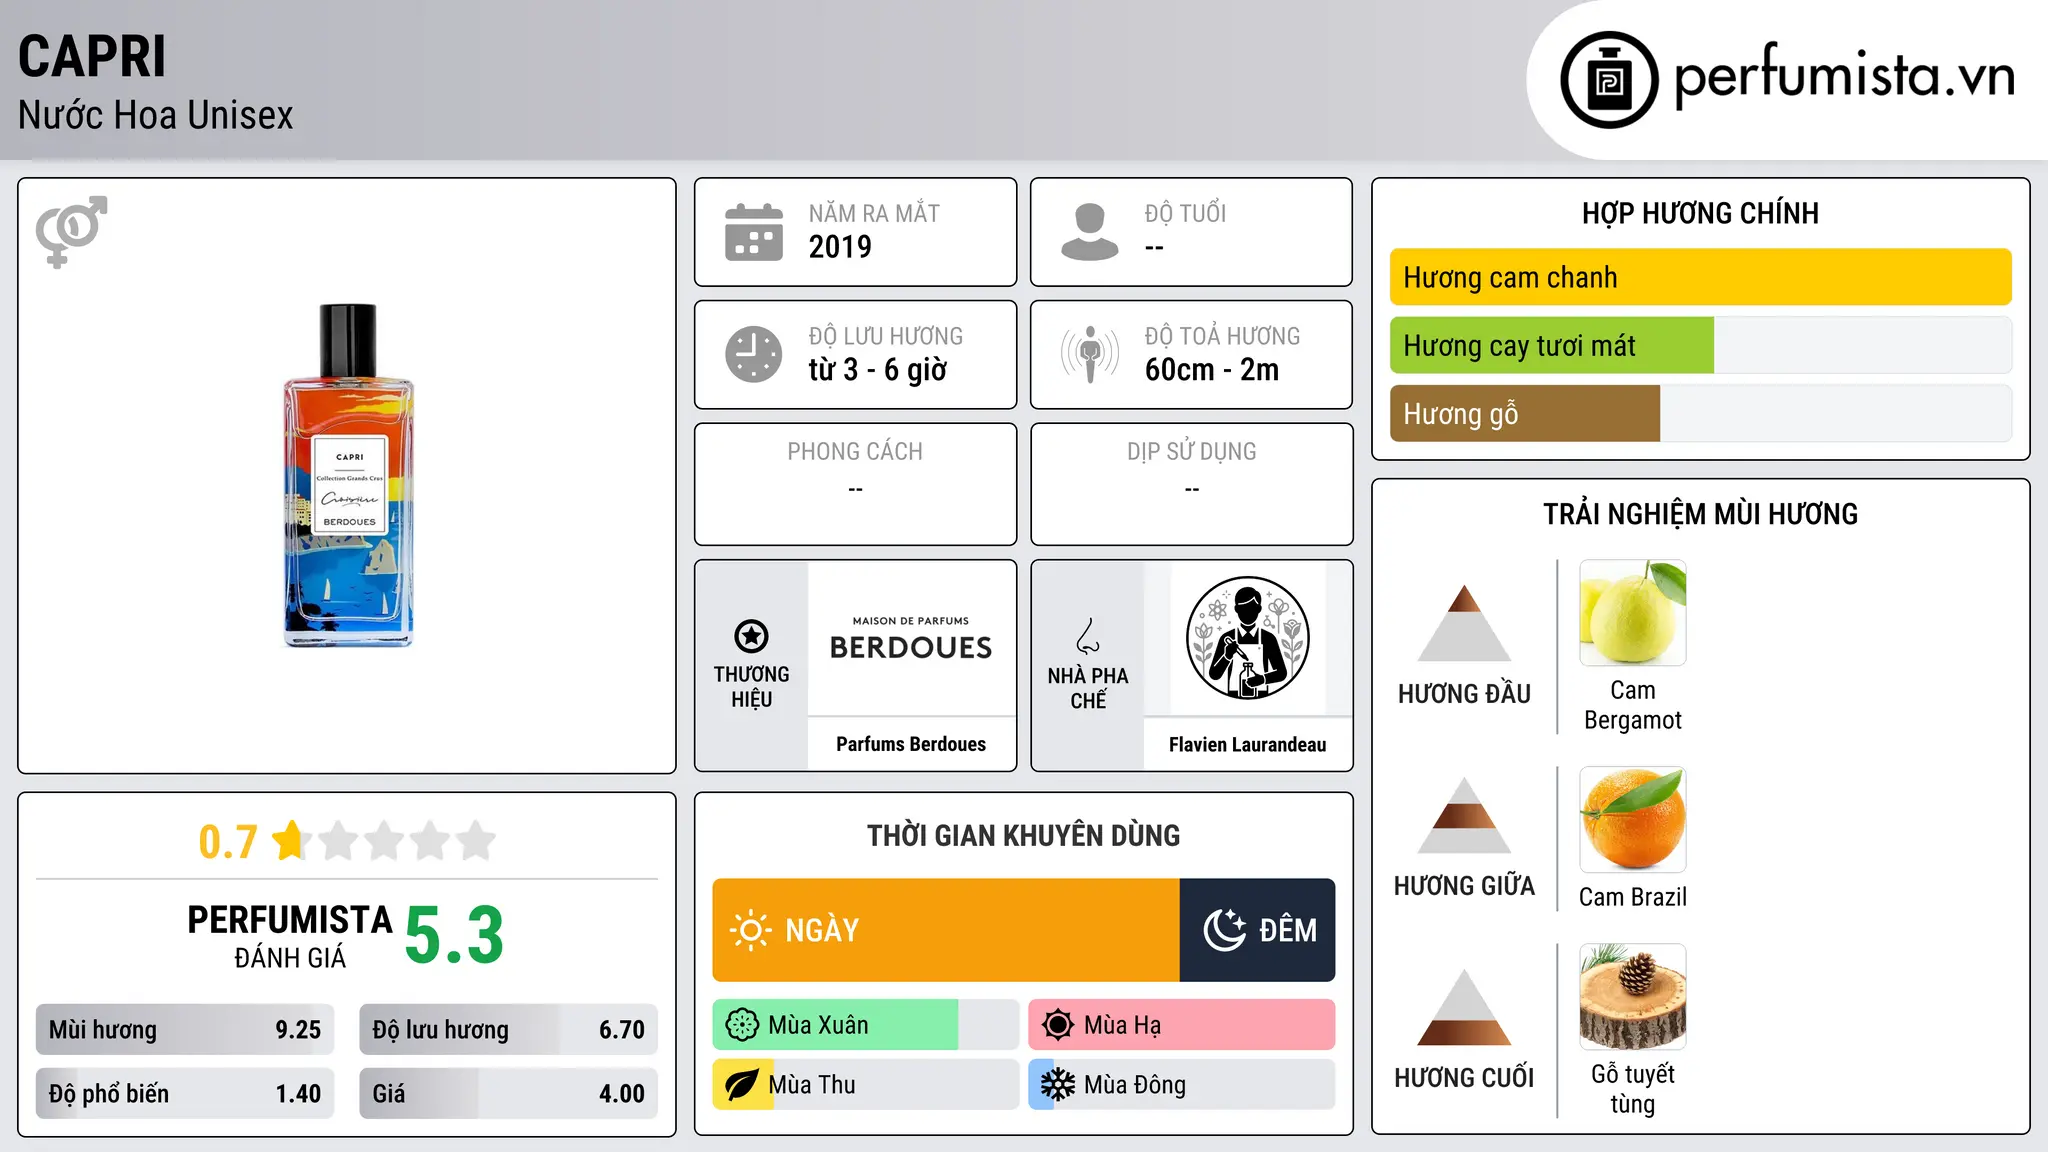Viewport: 2048px width, 1152px height.
Task: Open the Gỗ tuyết tùng note image
Action: click(x=1633, y=997)
